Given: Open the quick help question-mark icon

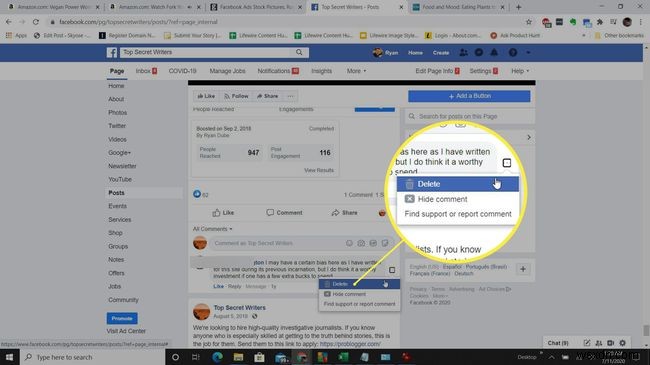Looking at the screenshot, I should coord(513,53).
